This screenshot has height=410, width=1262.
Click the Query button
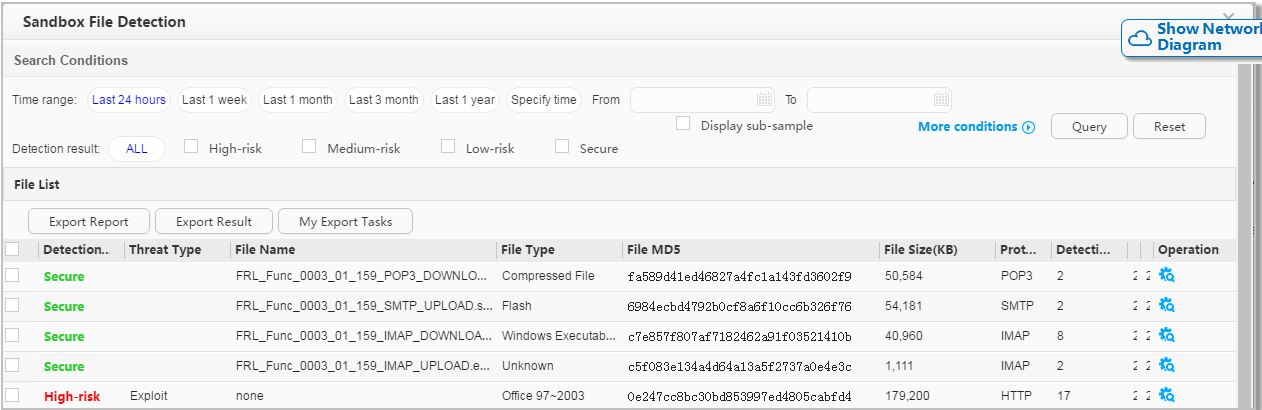(x=1089, y=127)
